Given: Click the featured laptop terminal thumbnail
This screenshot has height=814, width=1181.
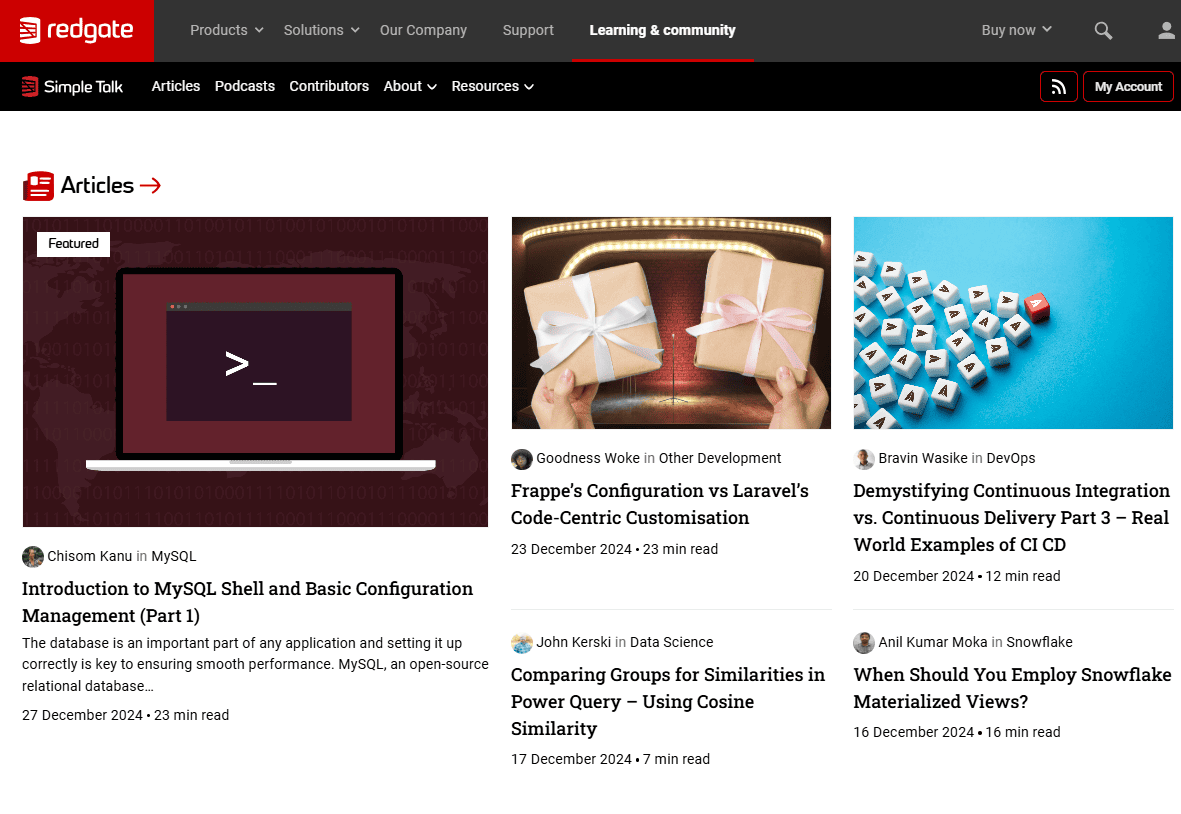Looking at the screenshot, I should [255, 372].
